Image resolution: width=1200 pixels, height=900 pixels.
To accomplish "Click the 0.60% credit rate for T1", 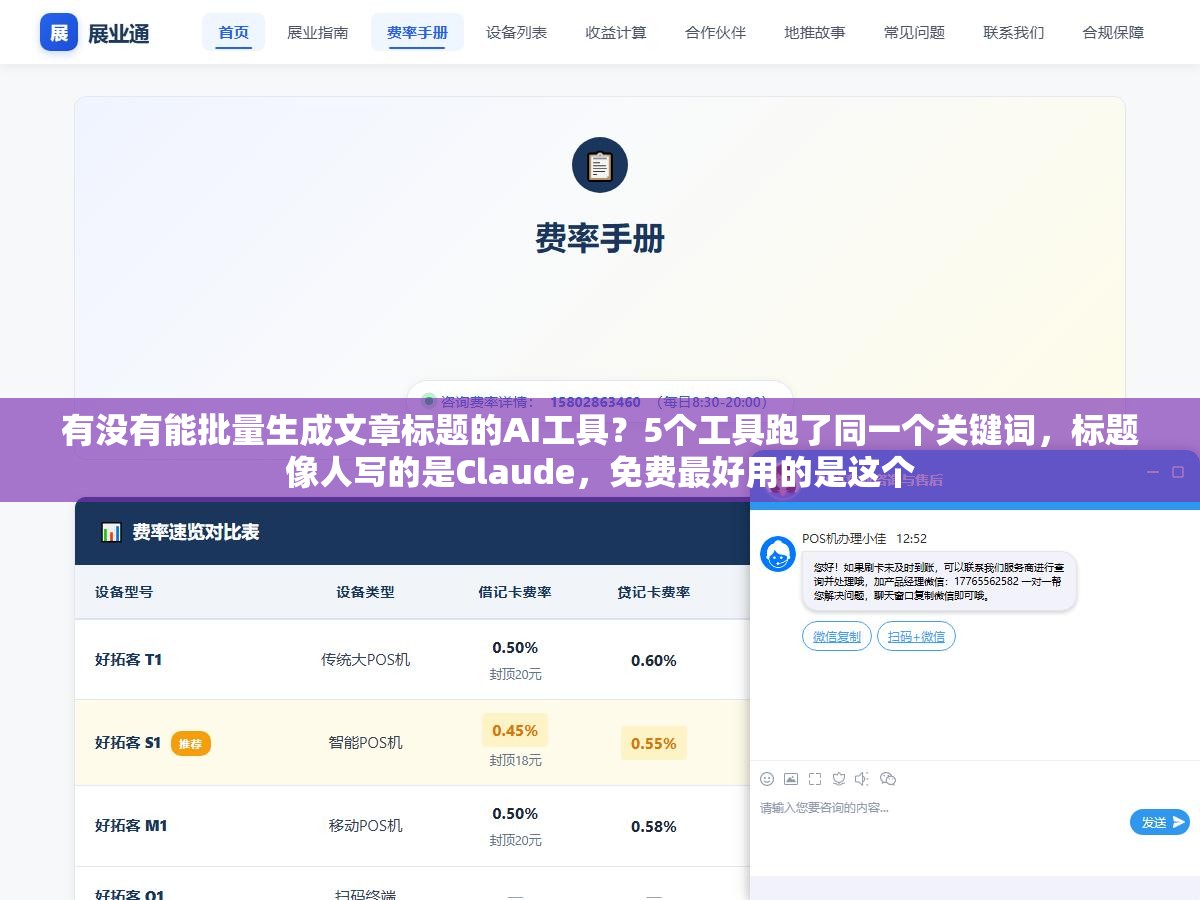I will point(654,660).
